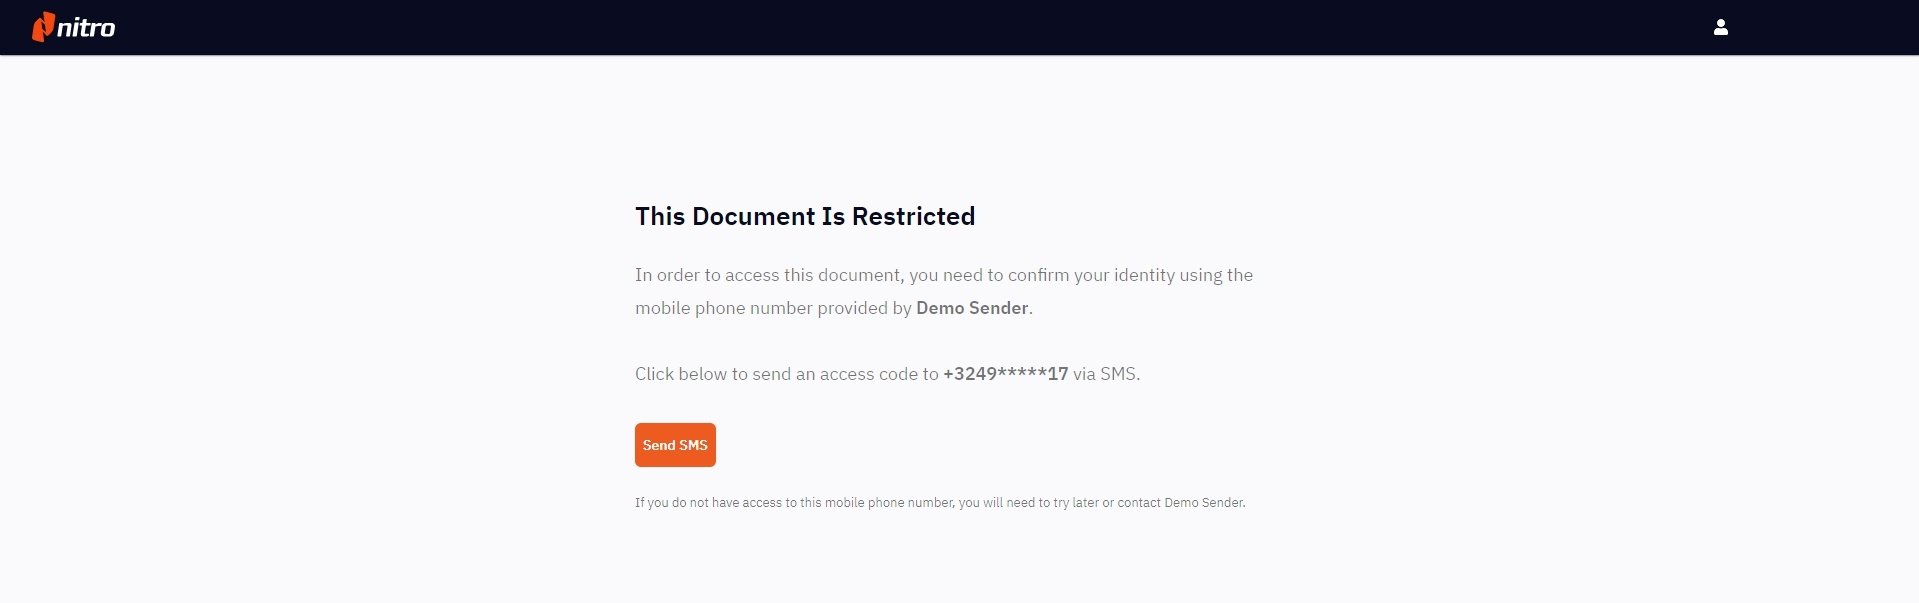Screen dimensions: 1919x603
Task: Open account options from the navbar avatar
Action: [1721, 27]
